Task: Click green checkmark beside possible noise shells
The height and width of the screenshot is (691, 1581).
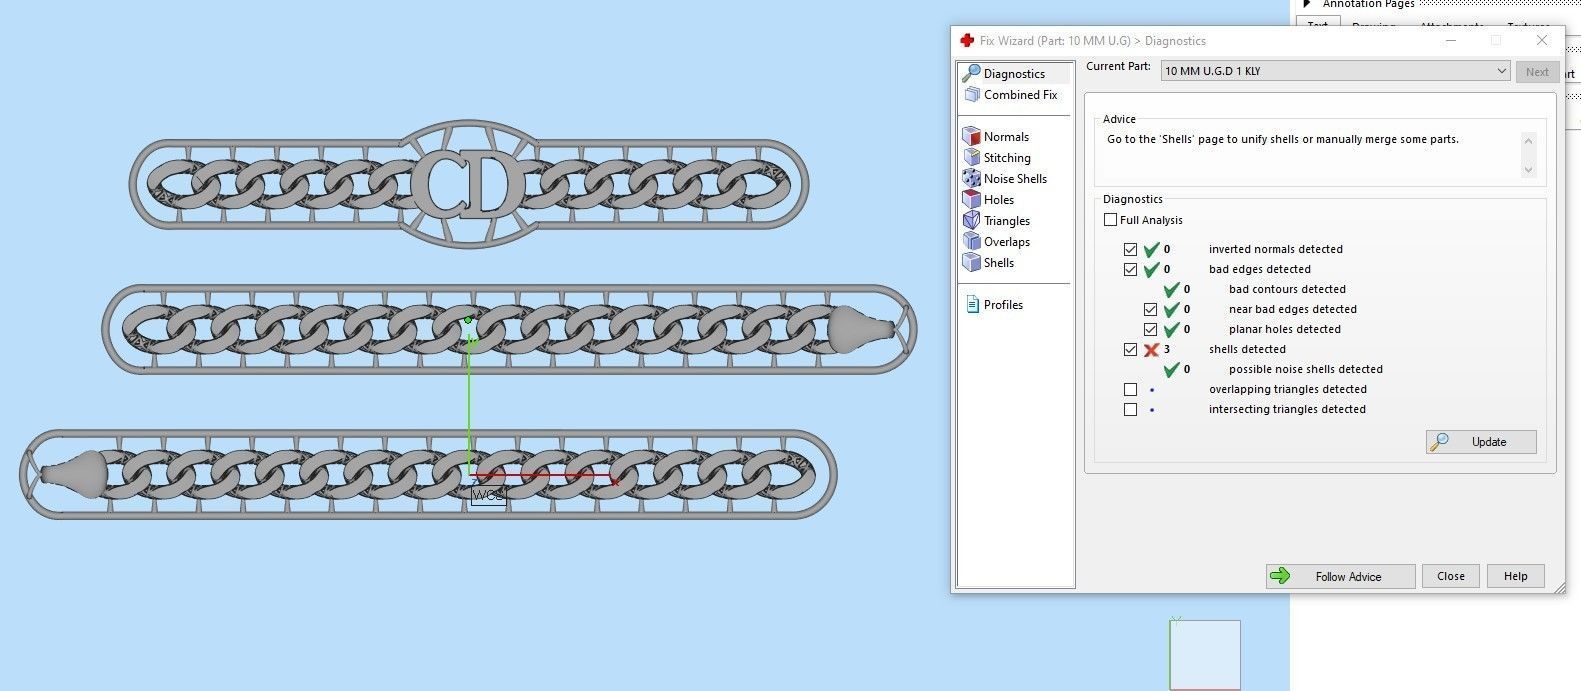Action: (1172, 369)
